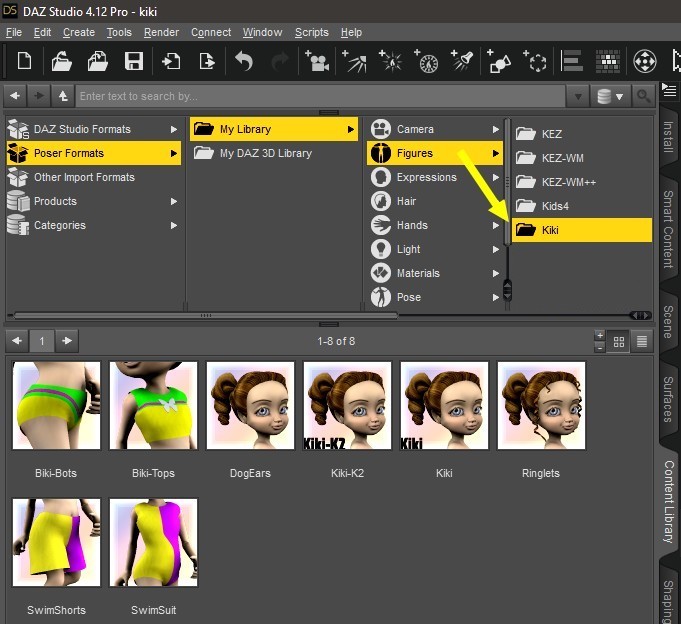This screenshot has width=681, height=624.
Task: Click the Import file icon
Action: click(x=171, y=61)
